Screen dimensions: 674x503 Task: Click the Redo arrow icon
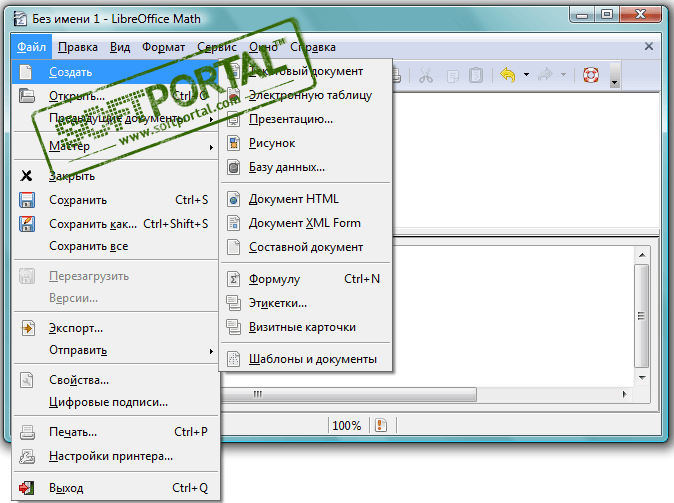[x=546, y=74]
